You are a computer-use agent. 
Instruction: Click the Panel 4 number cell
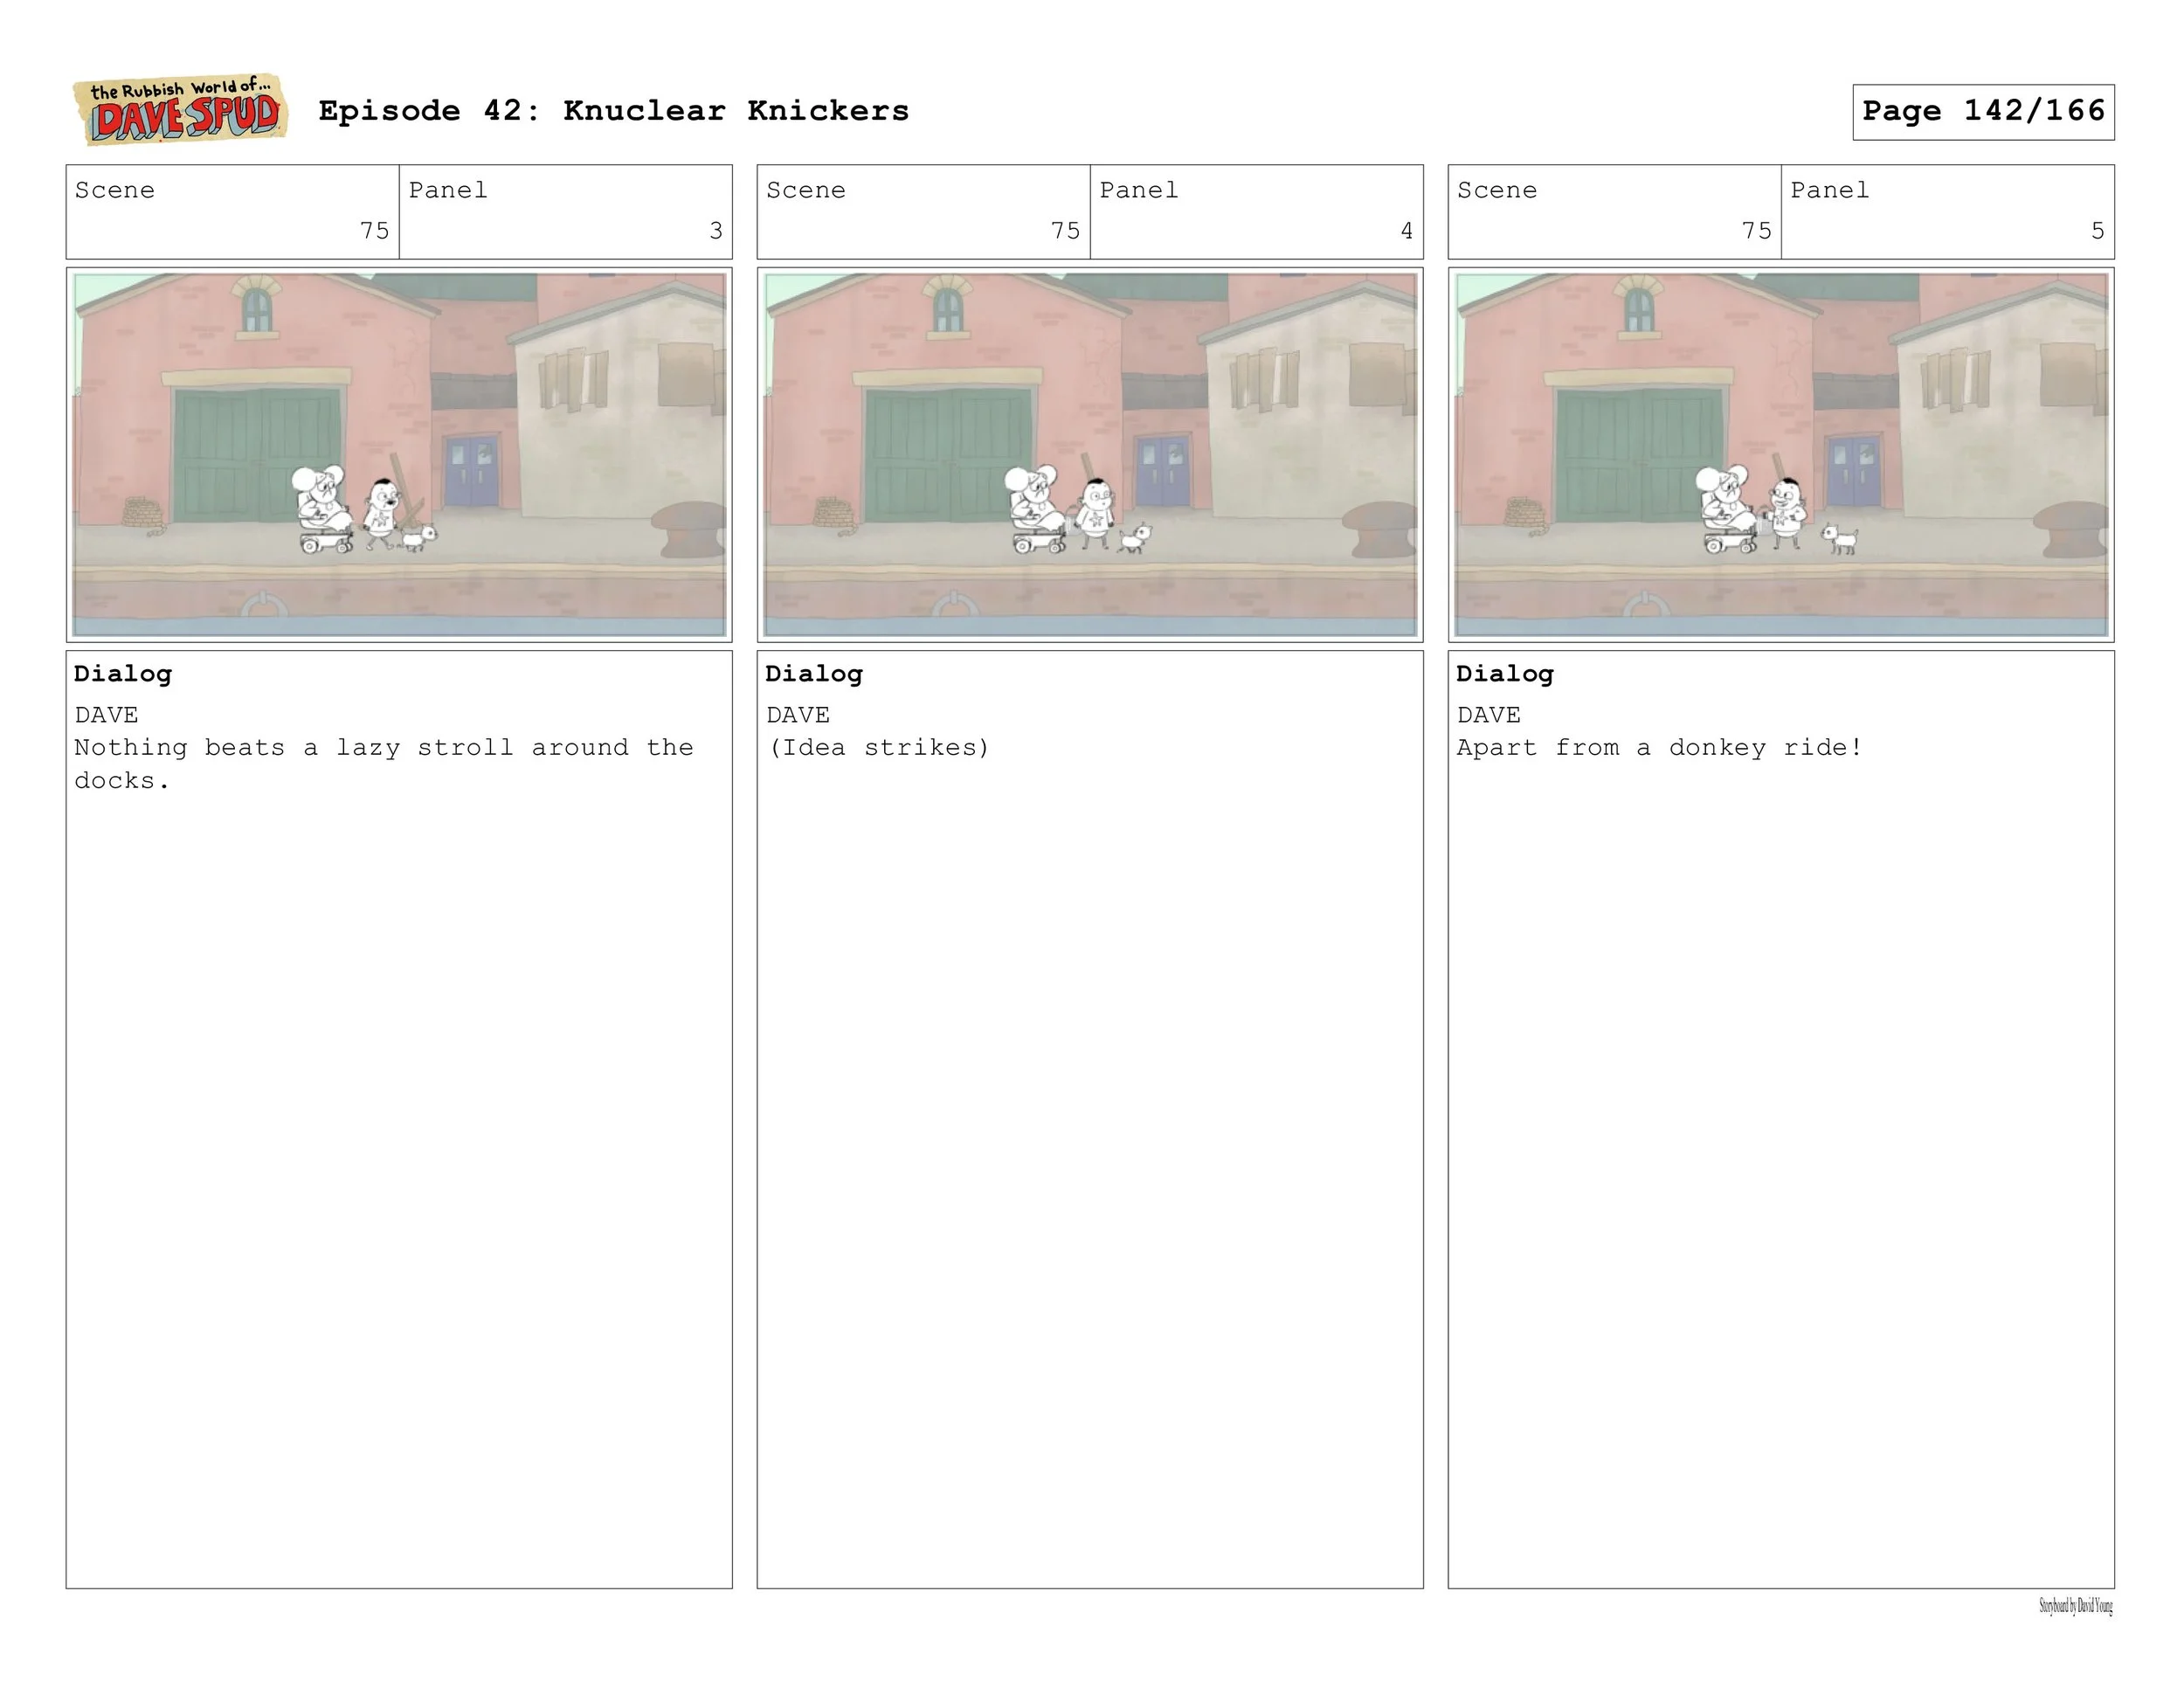(1256, 211)
